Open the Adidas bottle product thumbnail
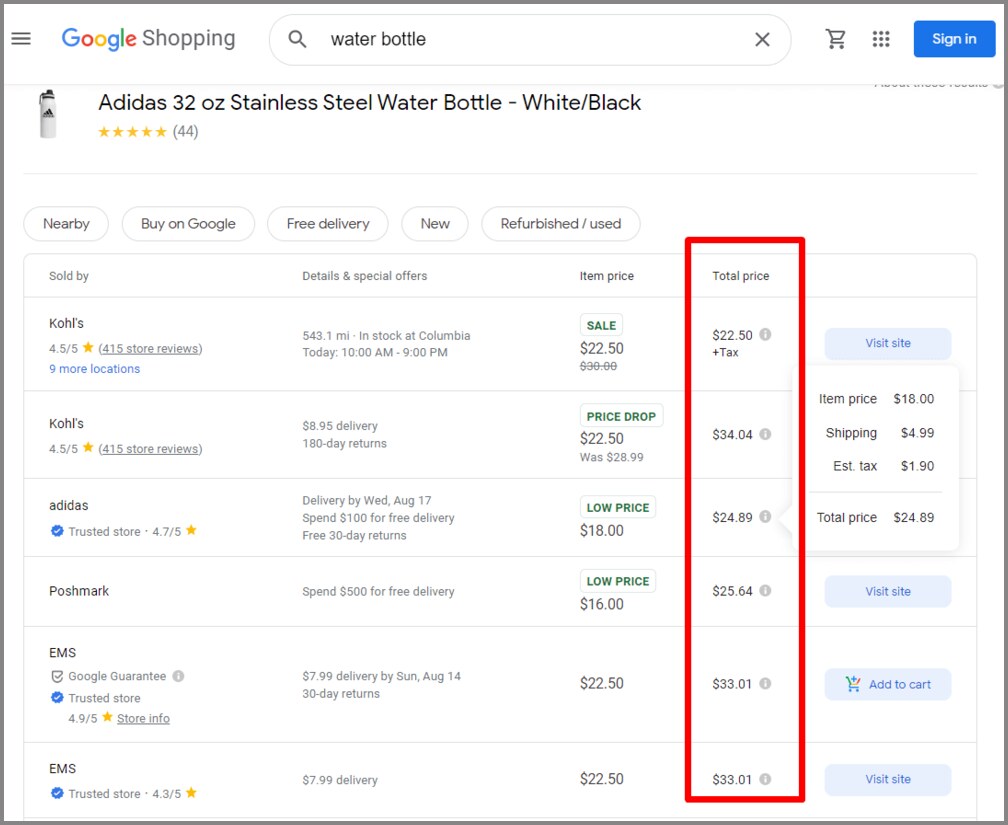This screenshot has width=1008, height=825. tap(48, 114)
